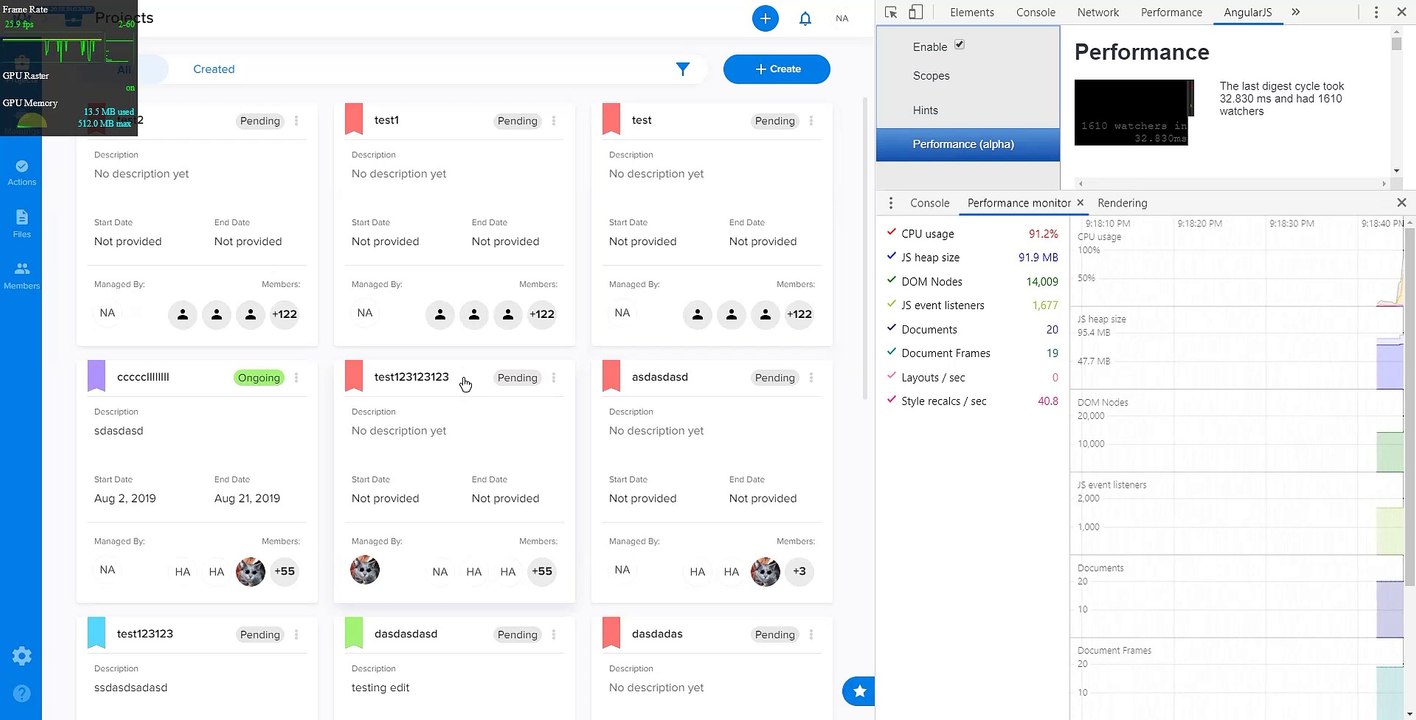The width and height of the screenshot is (1416, 720).
Task: Select the AngularJS tab
Action: 1248,12
